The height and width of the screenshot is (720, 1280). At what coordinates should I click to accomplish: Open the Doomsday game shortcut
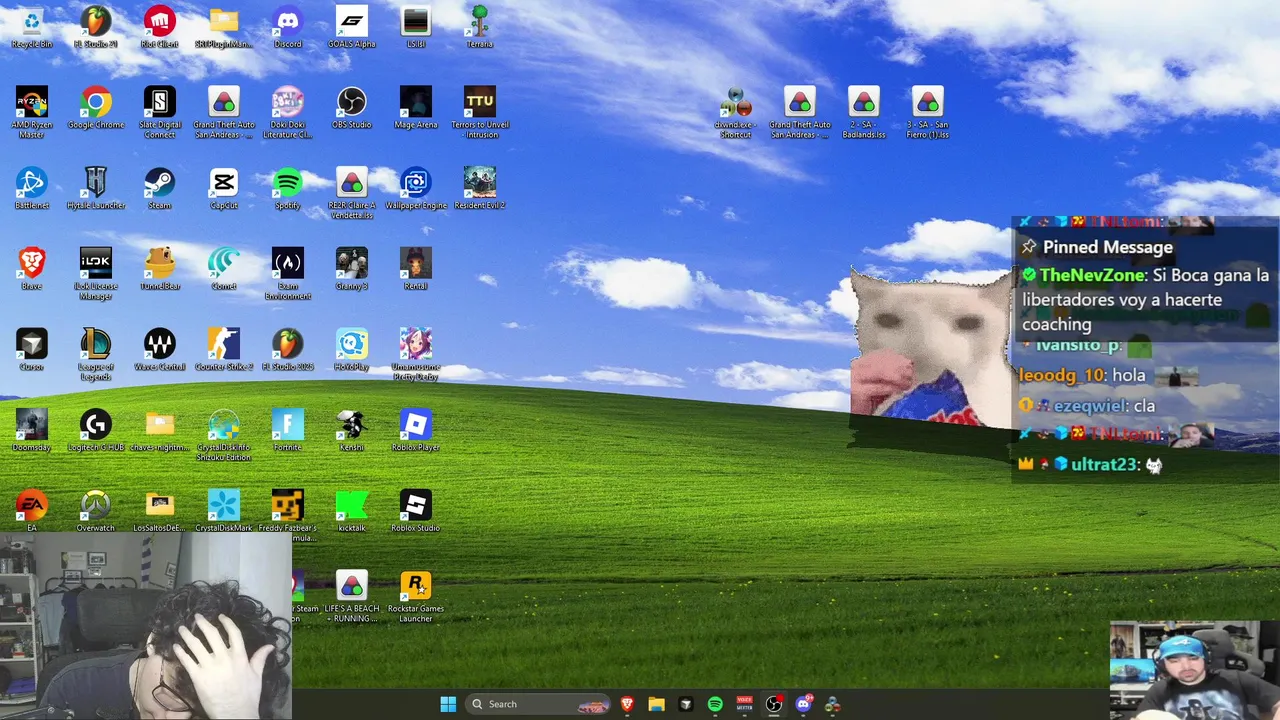click(x=32, y=431)
